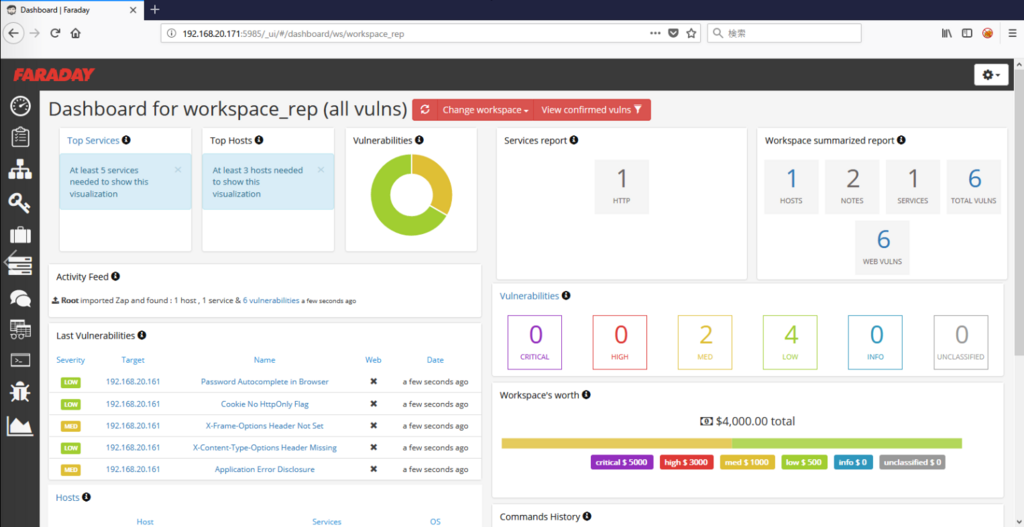Click the critical $ 5000 price badge
This screenshot has height=527, width=1024.
coord(622,462)
